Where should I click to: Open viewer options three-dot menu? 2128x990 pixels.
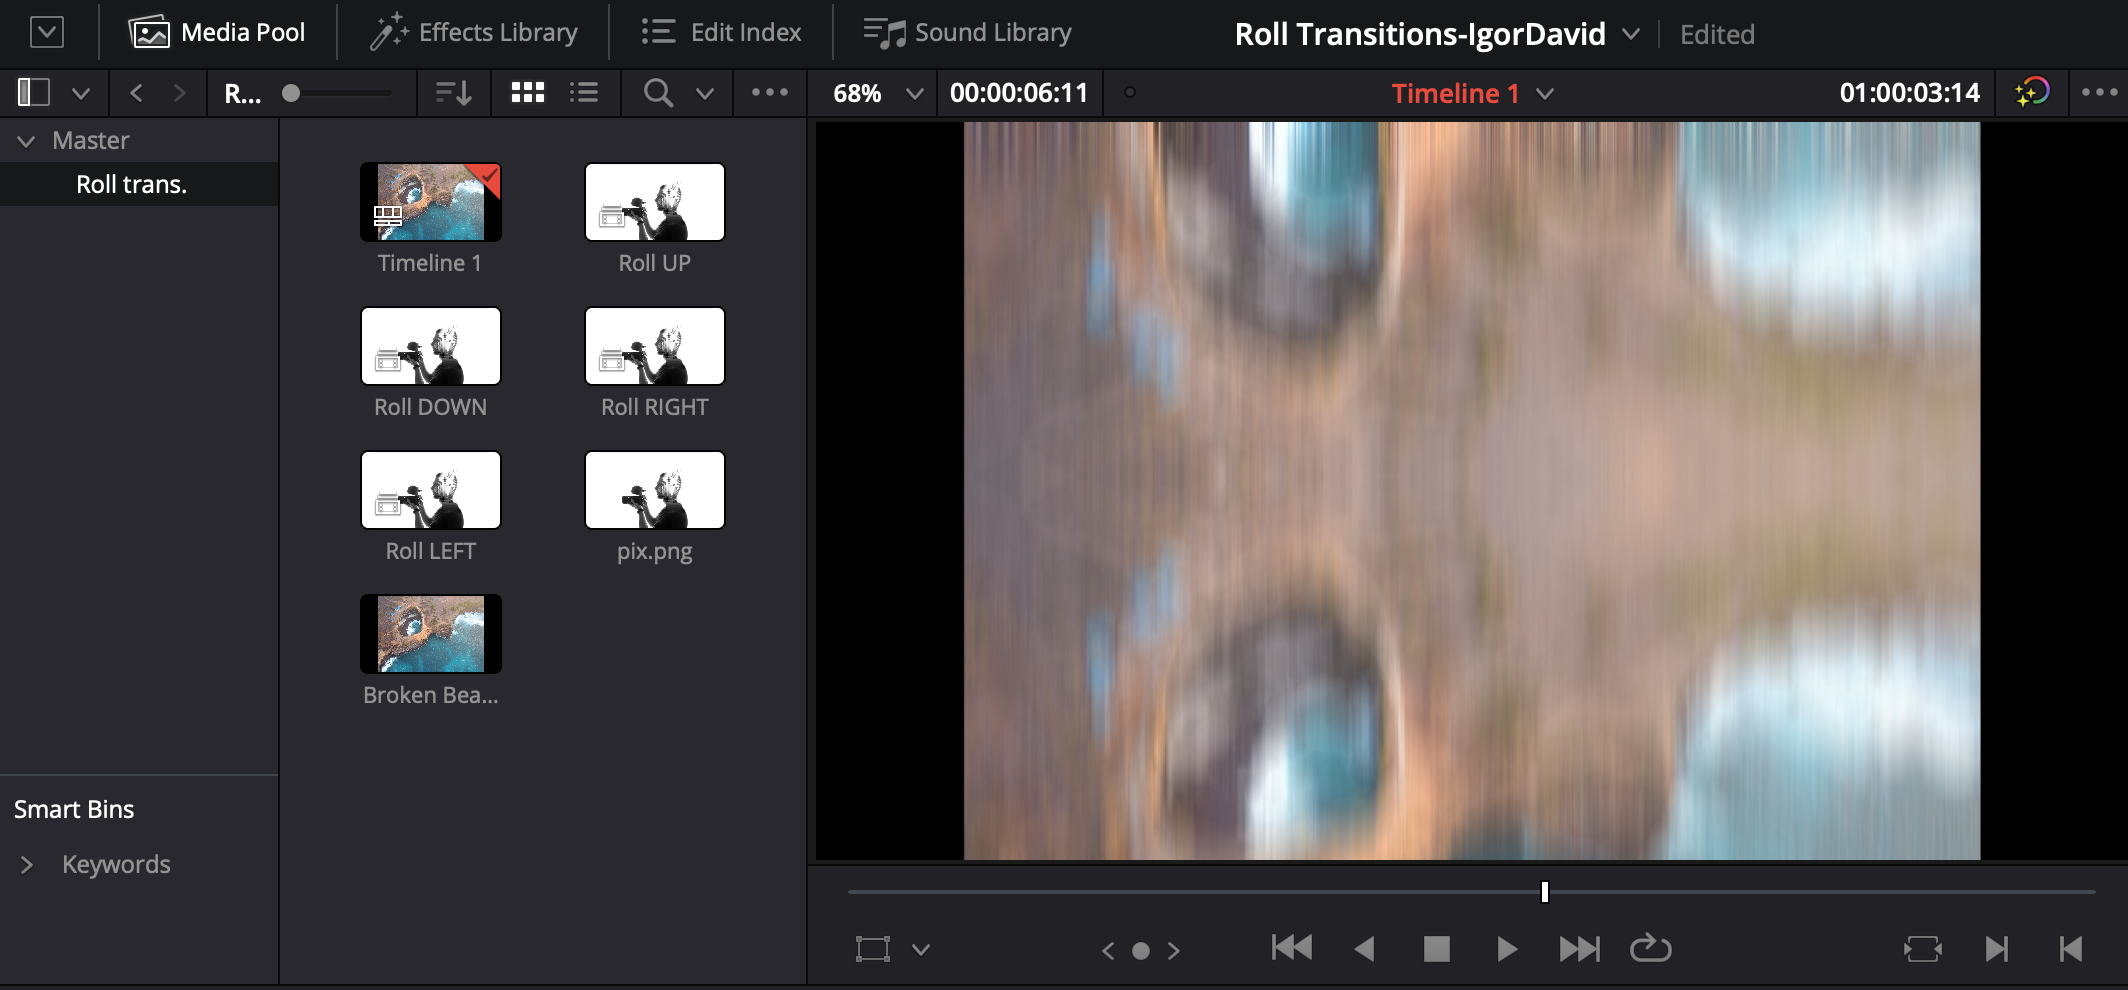click(x=2099, y=92)
